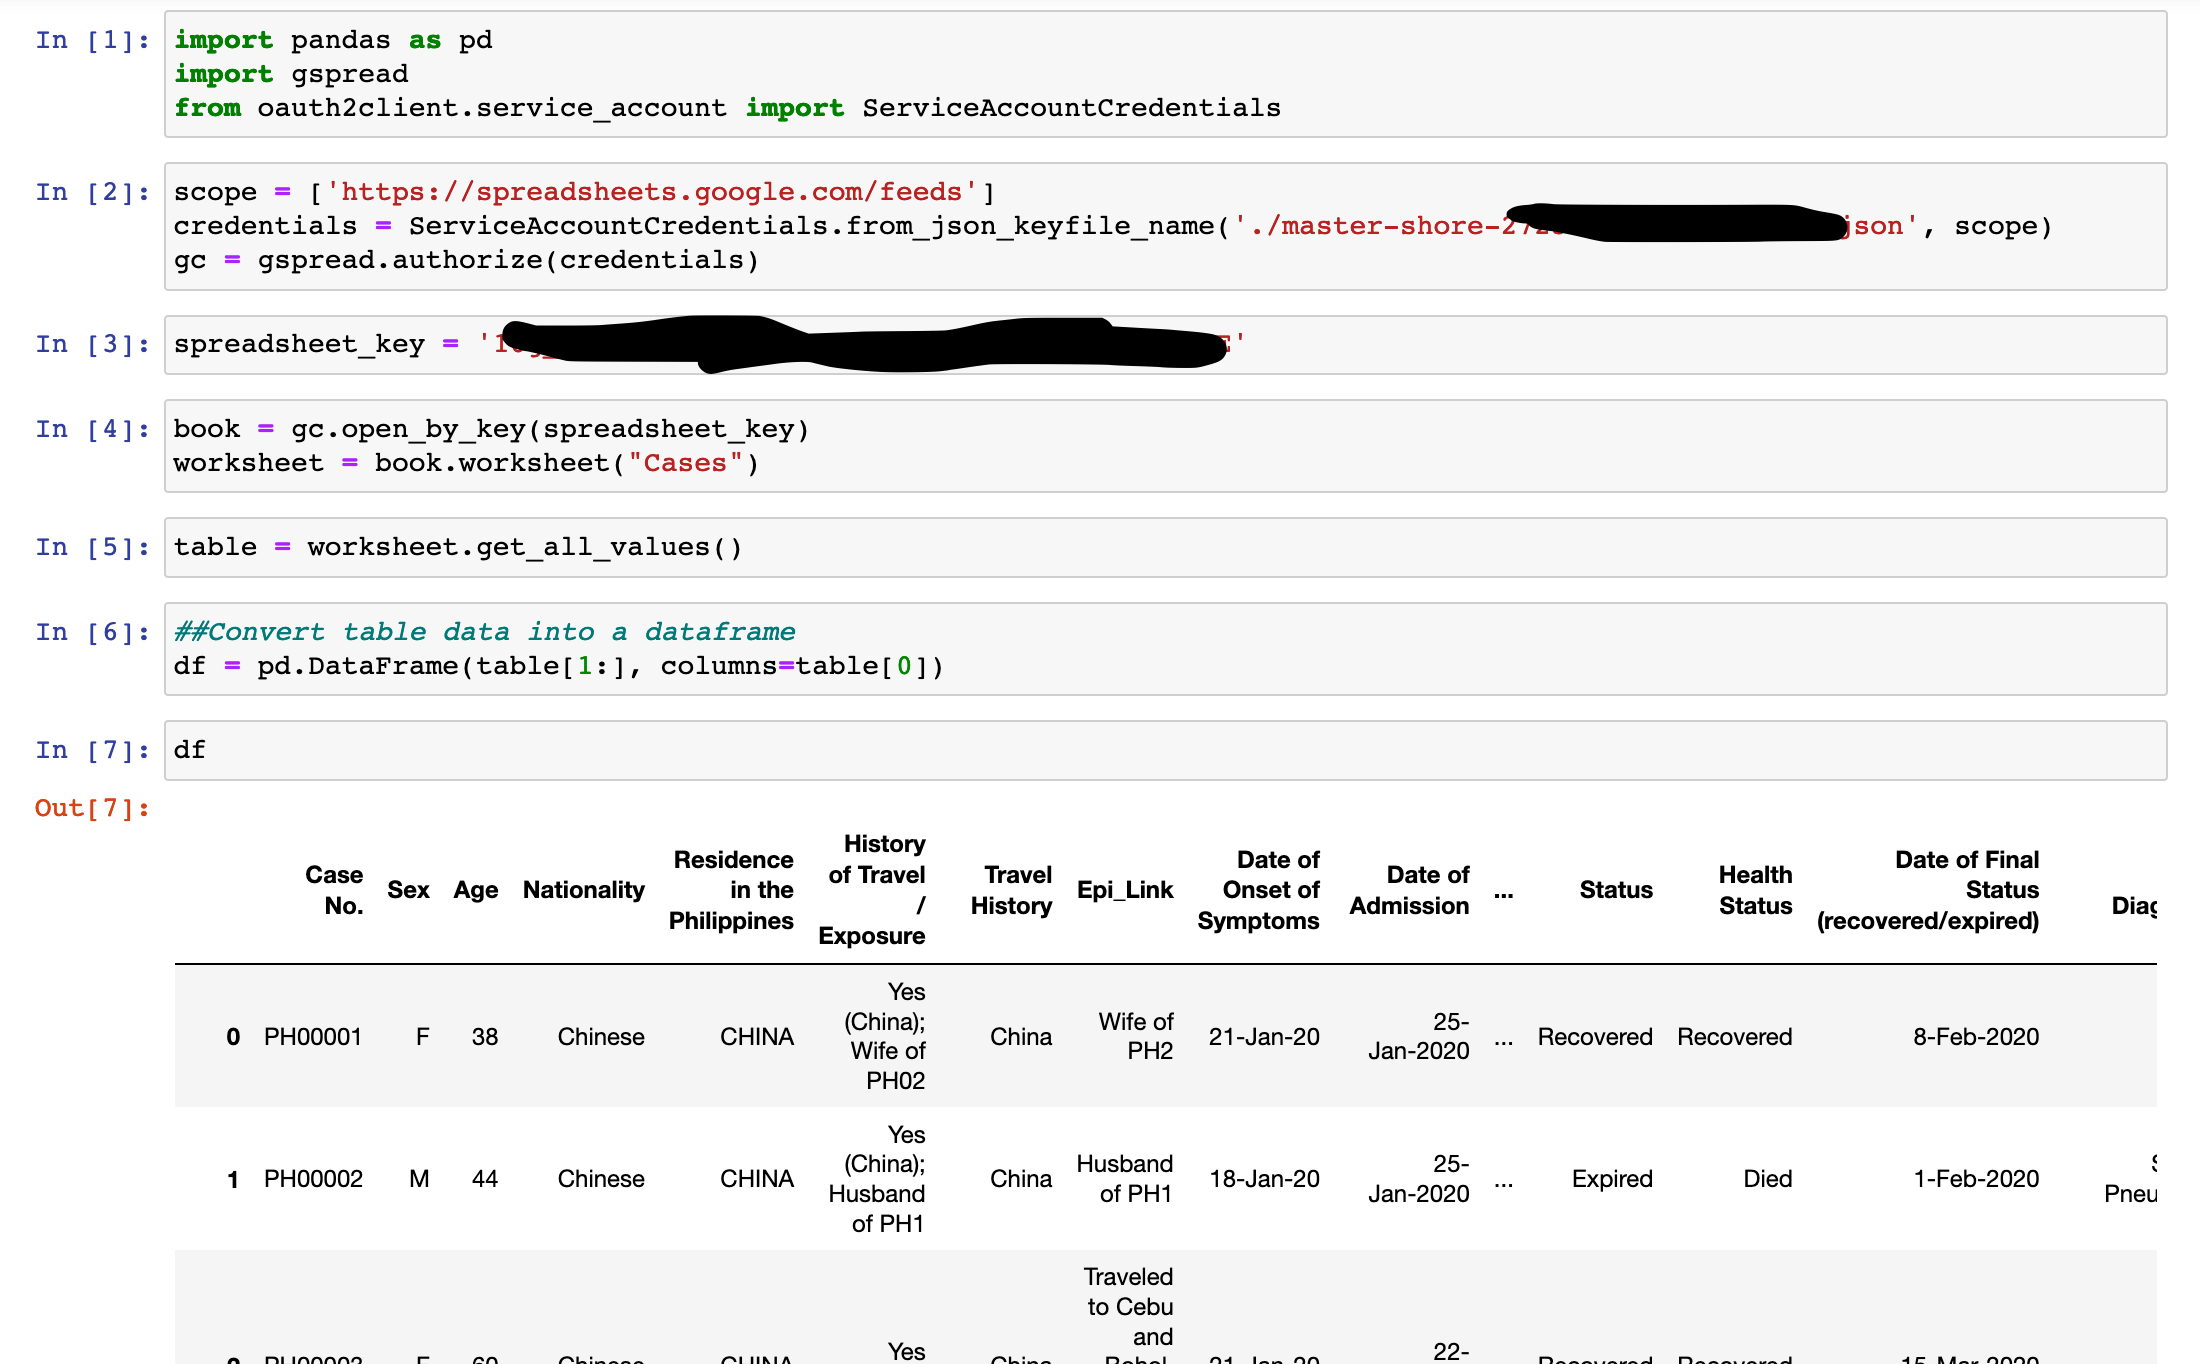Click the 21-Jan-20 onset date cell
This screenshot has width=2200, height=1364.
1264,1037
